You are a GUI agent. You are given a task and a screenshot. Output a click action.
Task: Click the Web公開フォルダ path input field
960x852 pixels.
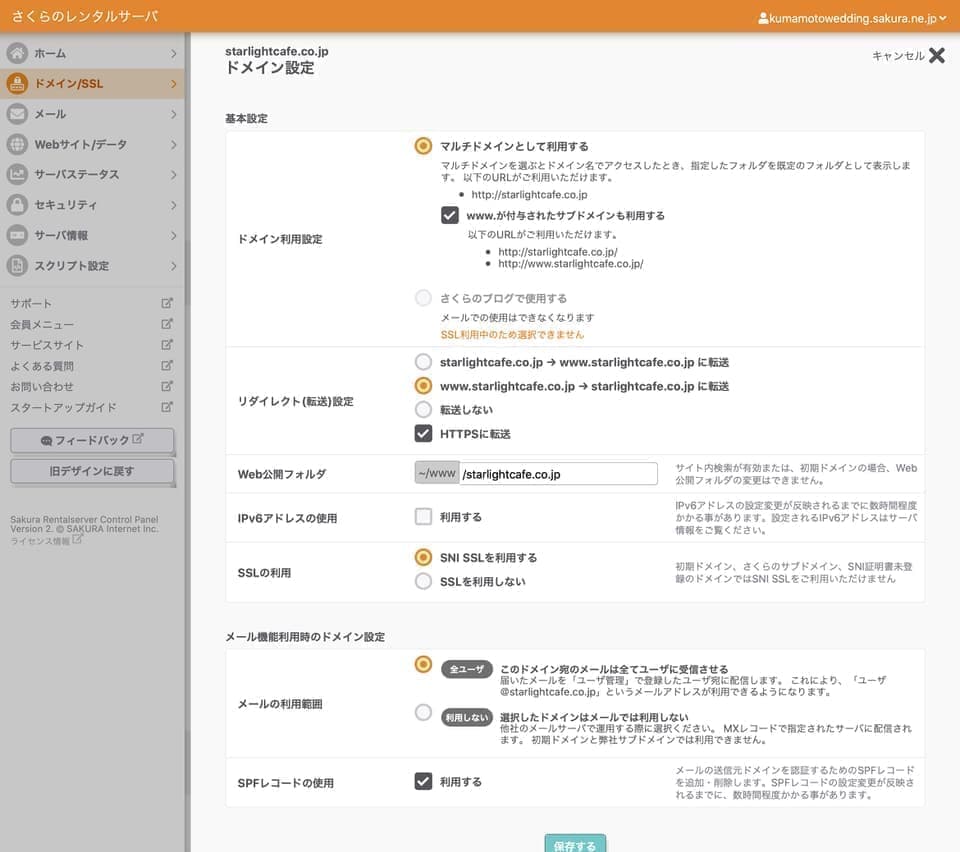point(558,474)
